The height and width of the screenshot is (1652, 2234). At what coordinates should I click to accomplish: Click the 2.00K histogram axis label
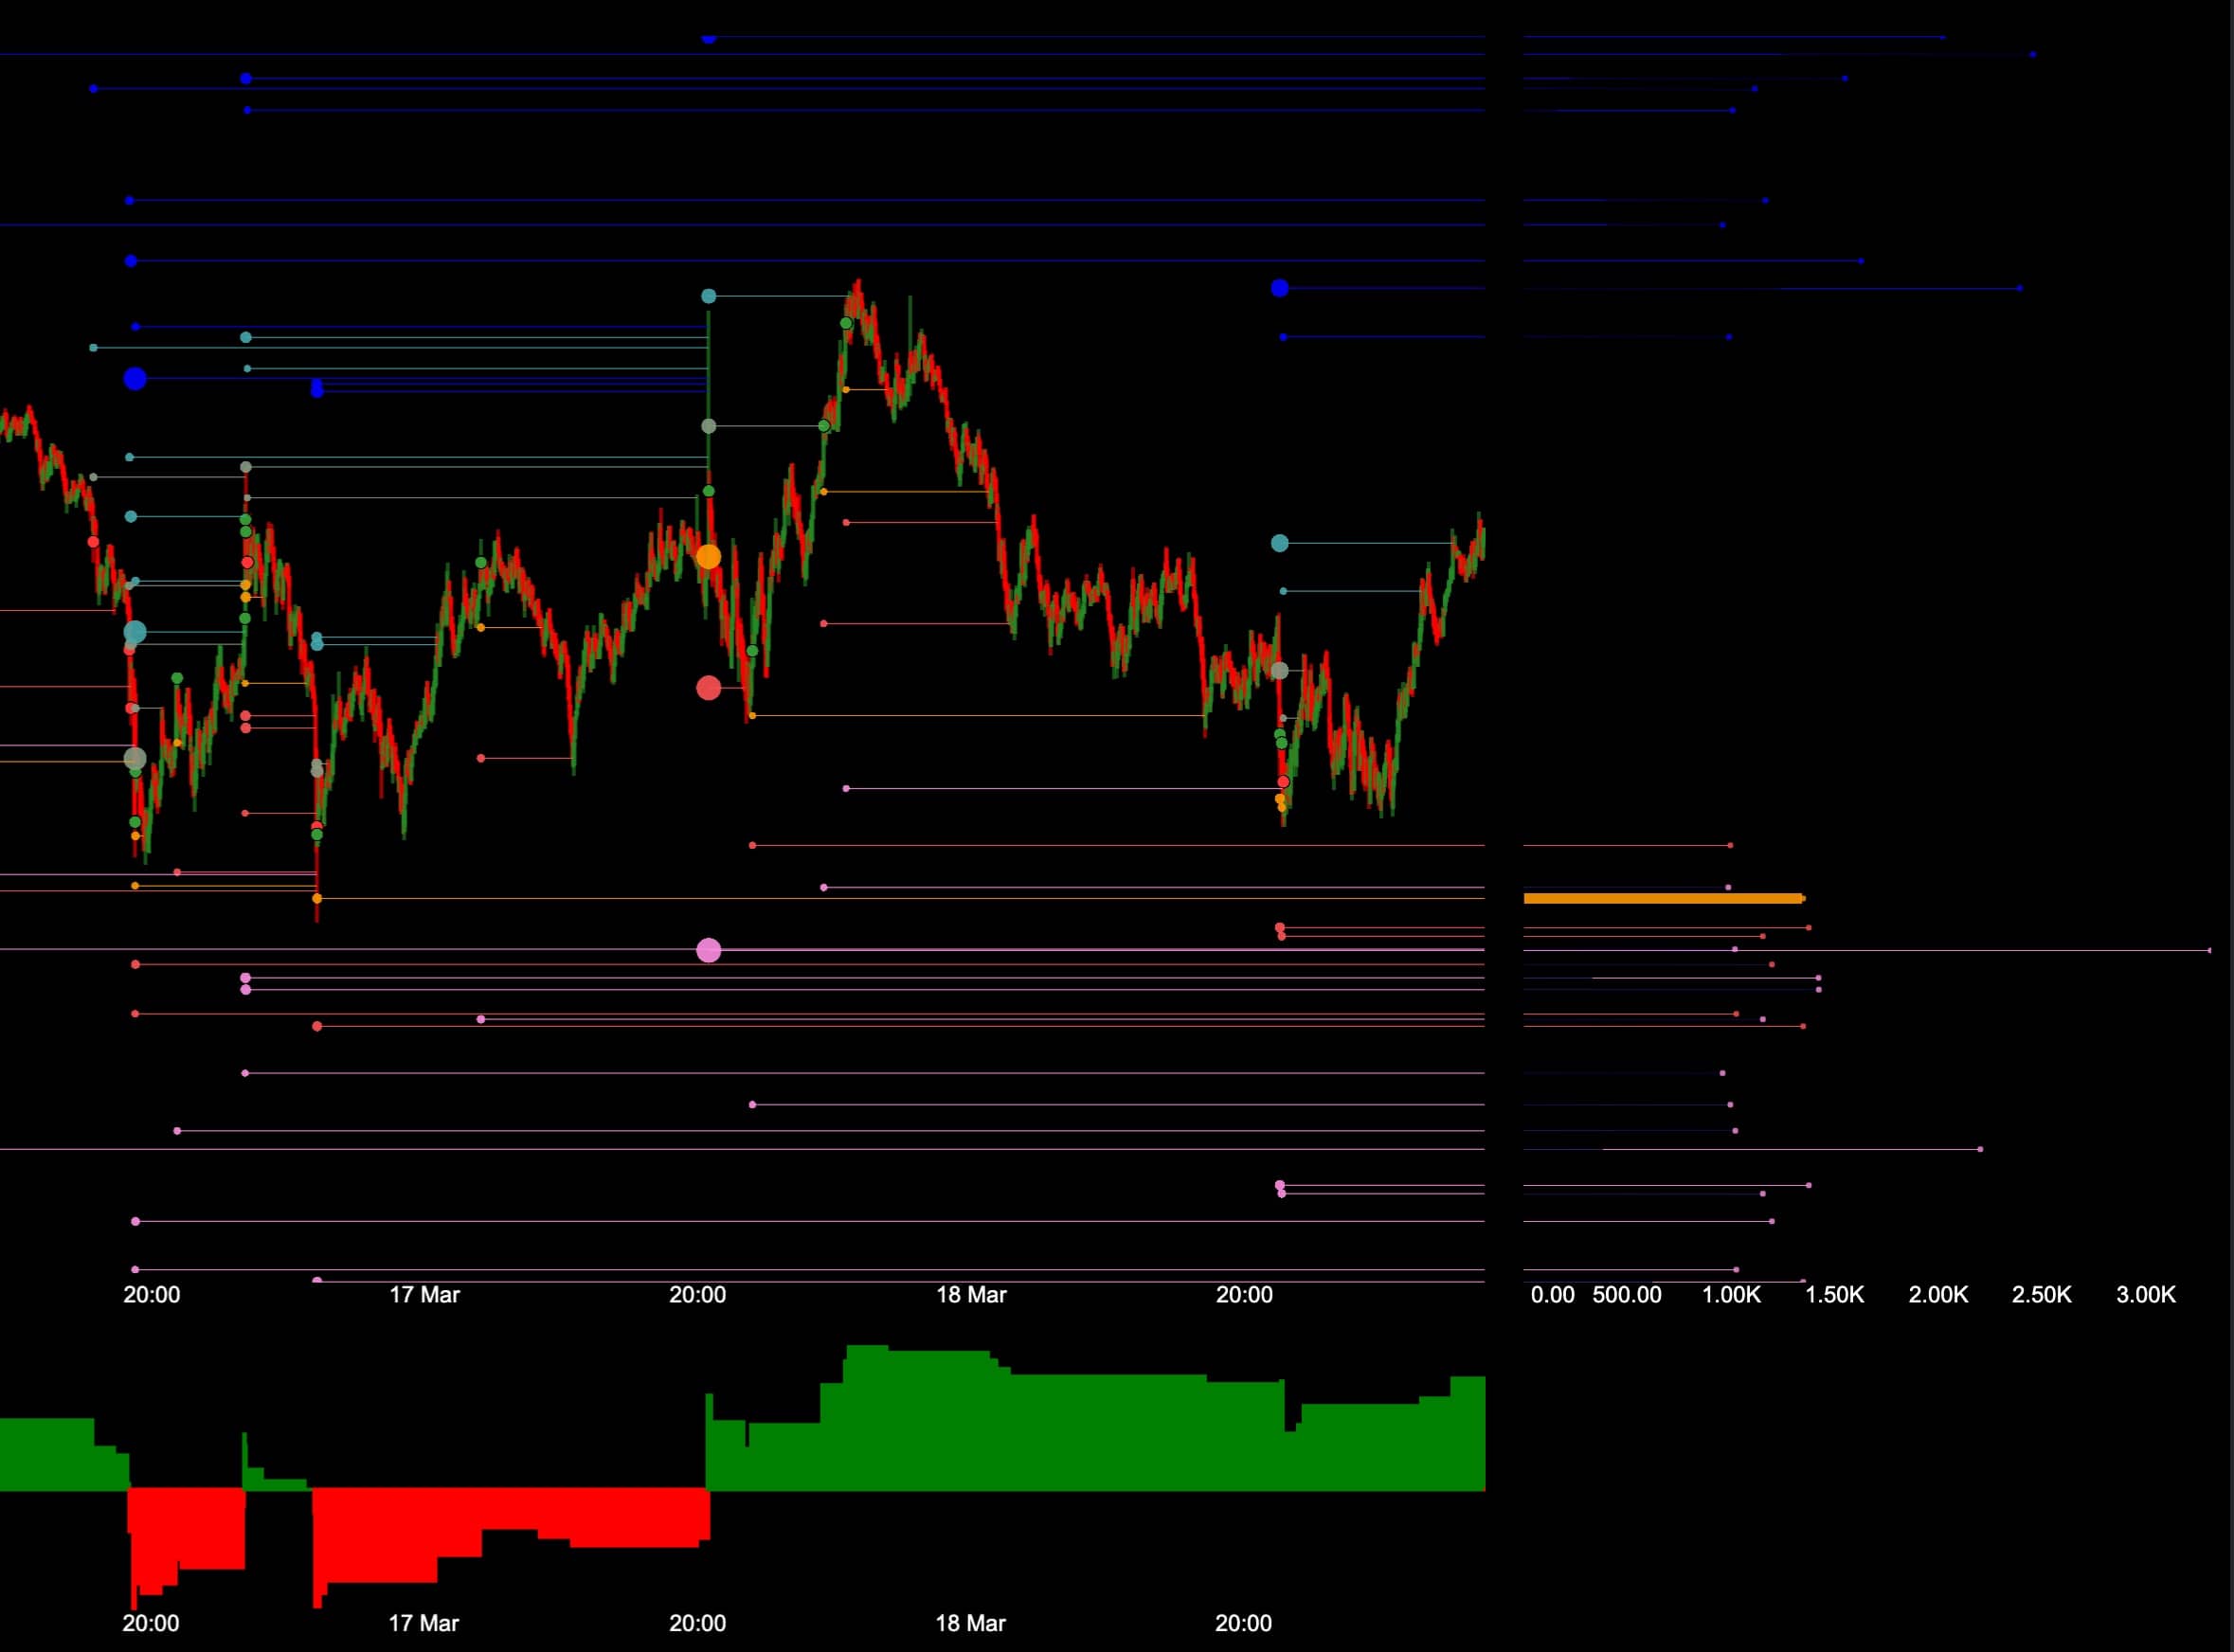pyautogui.click(x=1937, y=1294)
